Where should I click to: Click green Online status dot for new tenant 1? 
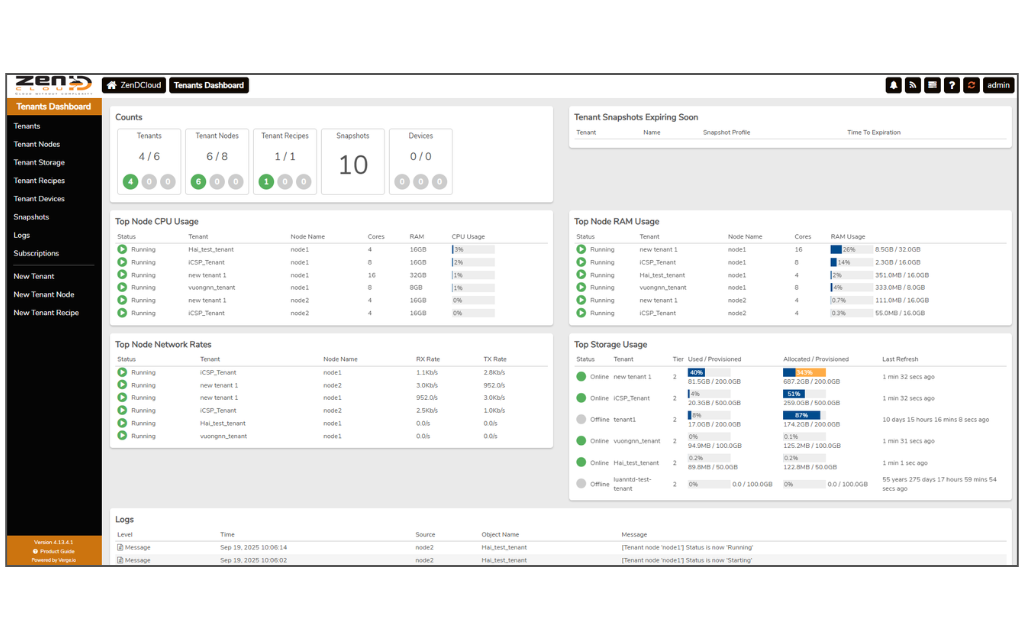[580, 377]
